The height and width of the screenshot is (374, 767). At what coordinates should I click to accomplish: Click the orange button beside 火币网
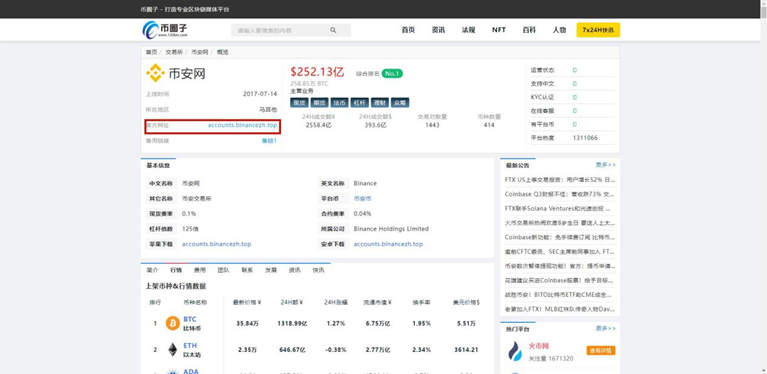point(601,351)
